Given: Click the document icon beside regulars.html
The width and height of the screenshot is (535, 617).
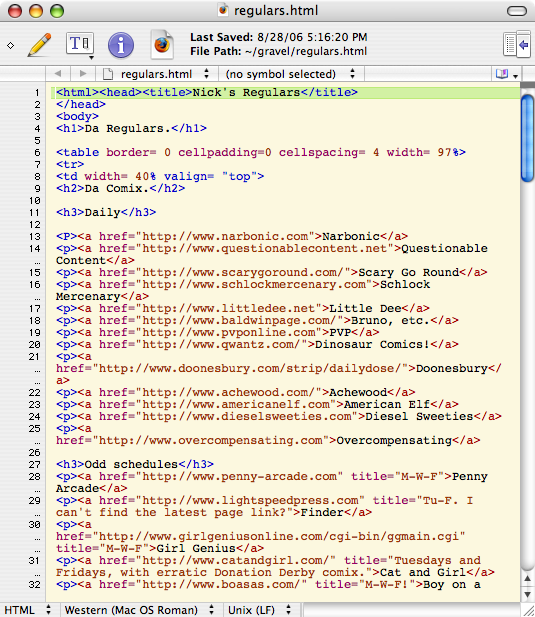Looking at the screenshot, I should [x=107, y=74].
